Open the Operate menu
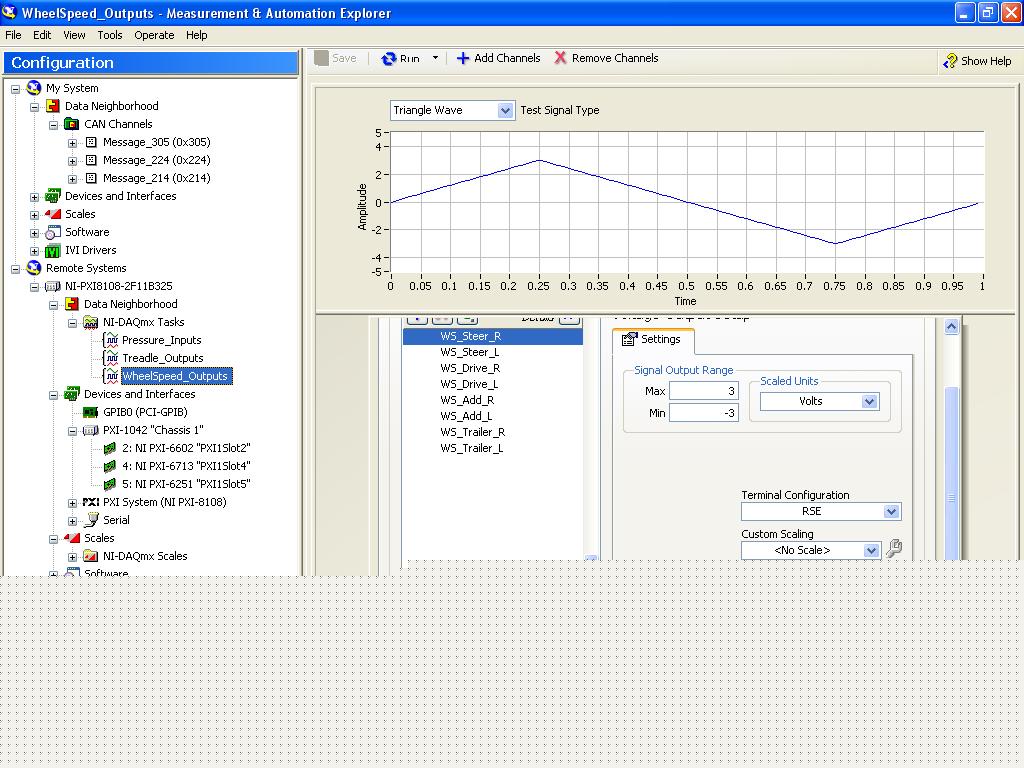This screenshot has height=768, width=1024. pos(154,35)
